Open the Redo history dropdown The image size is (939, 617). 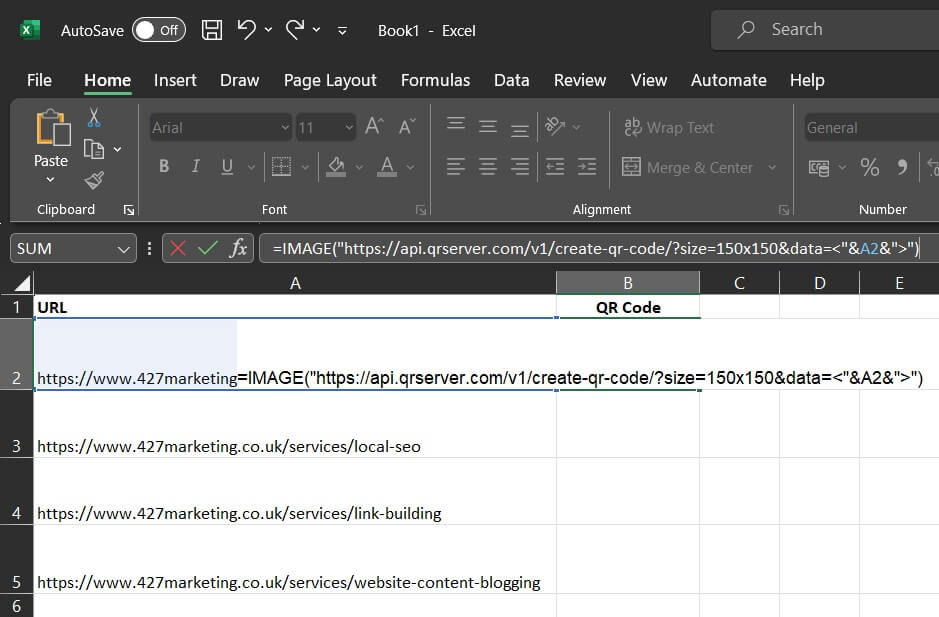[316, 29]
